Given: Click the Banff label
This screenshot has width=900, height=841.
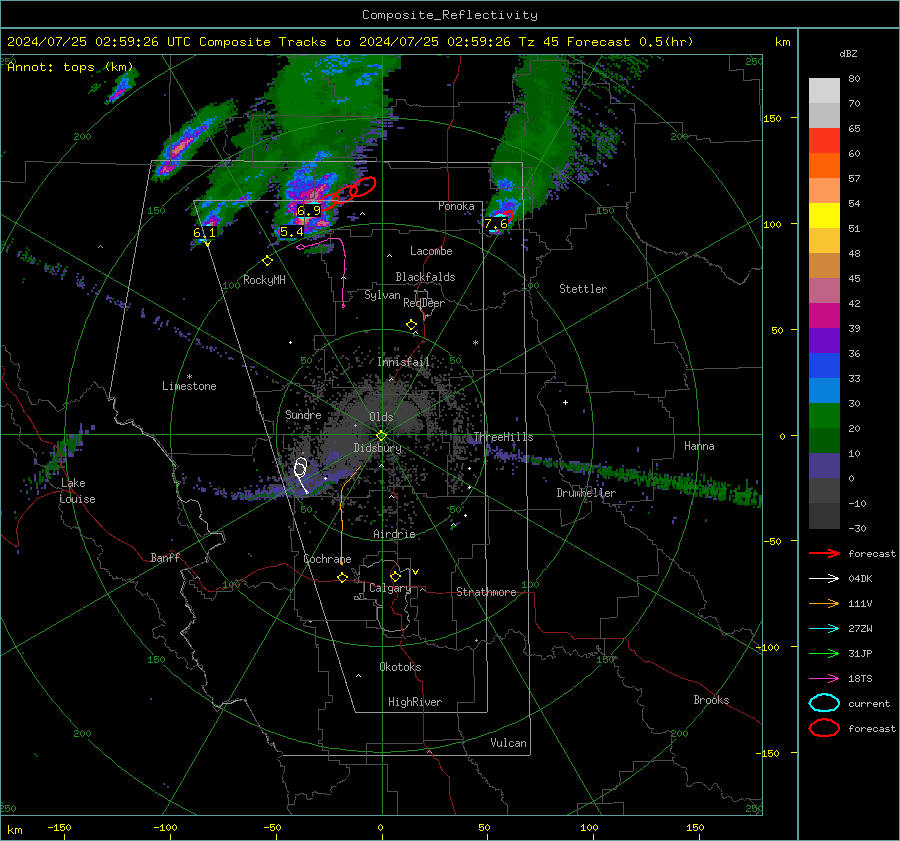Looking at the screenshot, I should 165,558.
